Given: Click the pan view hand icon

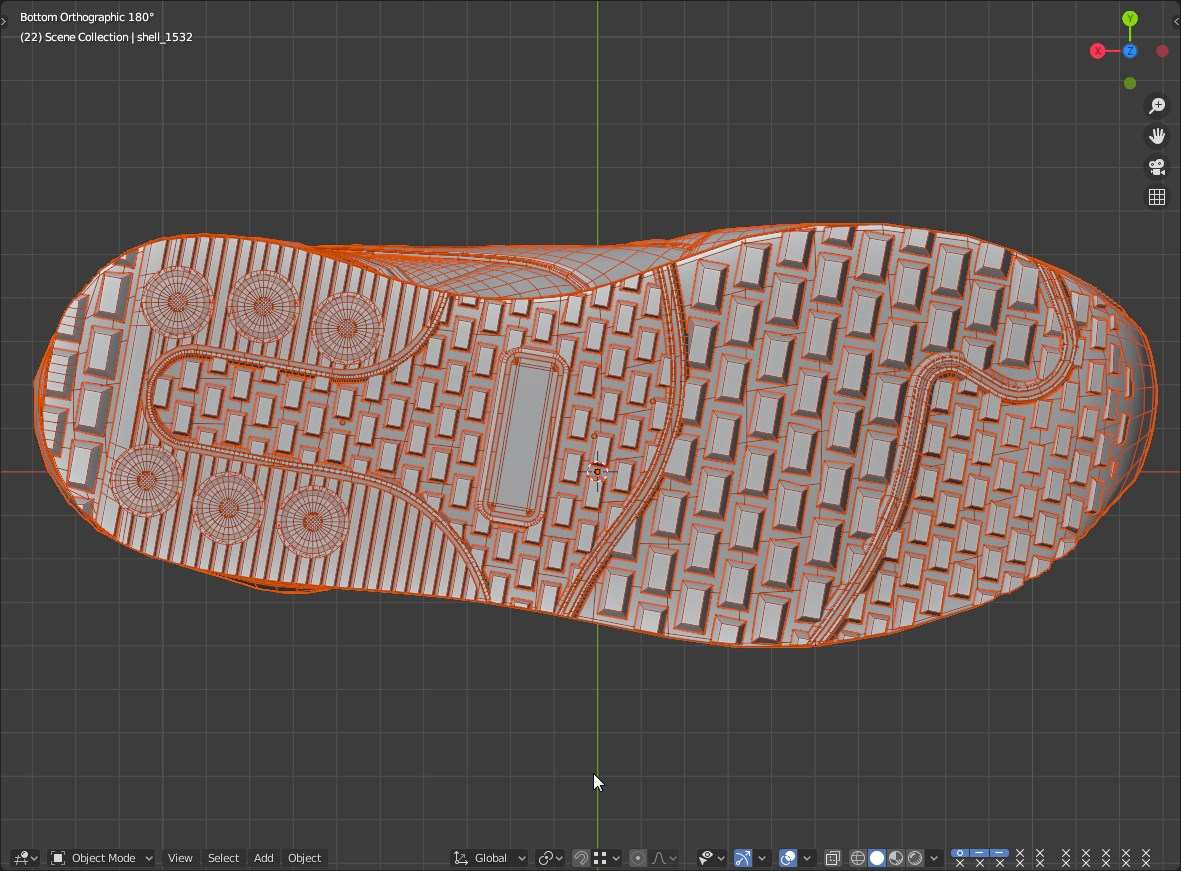Looking at the screenshot, I should coord(1157,136).
